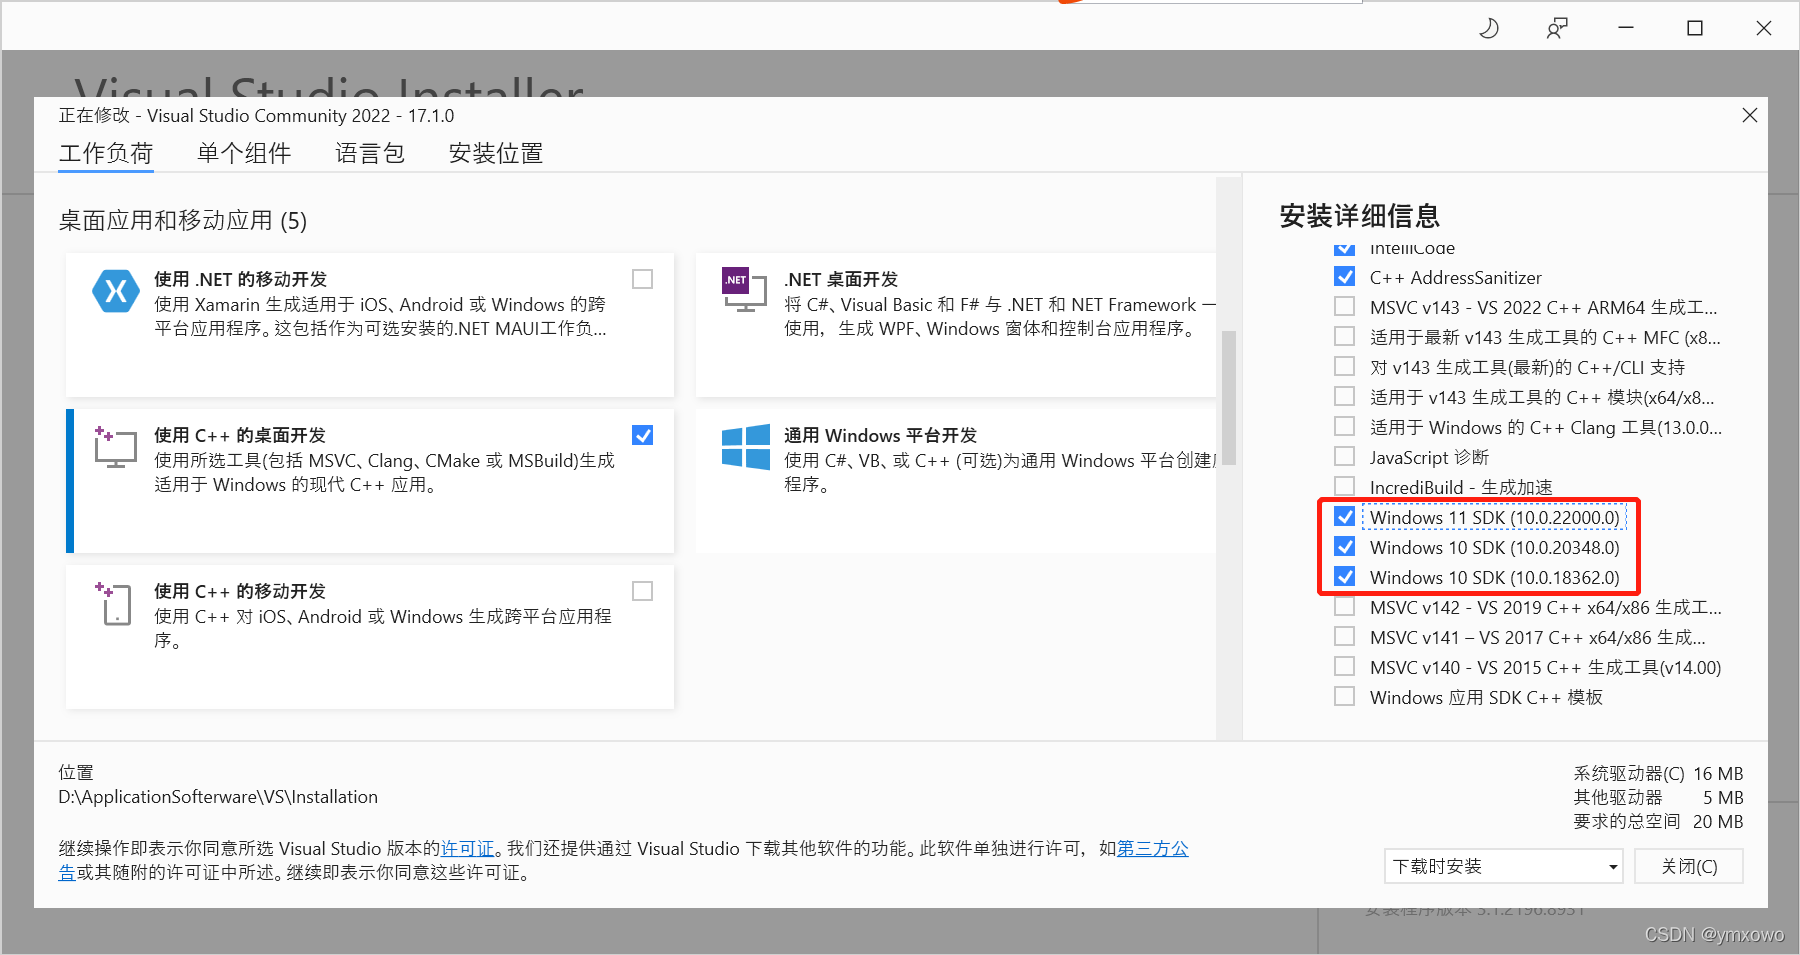Click the Xamarin .NET mobile development icon
The image size is (1800, 955).
[116, 291]
